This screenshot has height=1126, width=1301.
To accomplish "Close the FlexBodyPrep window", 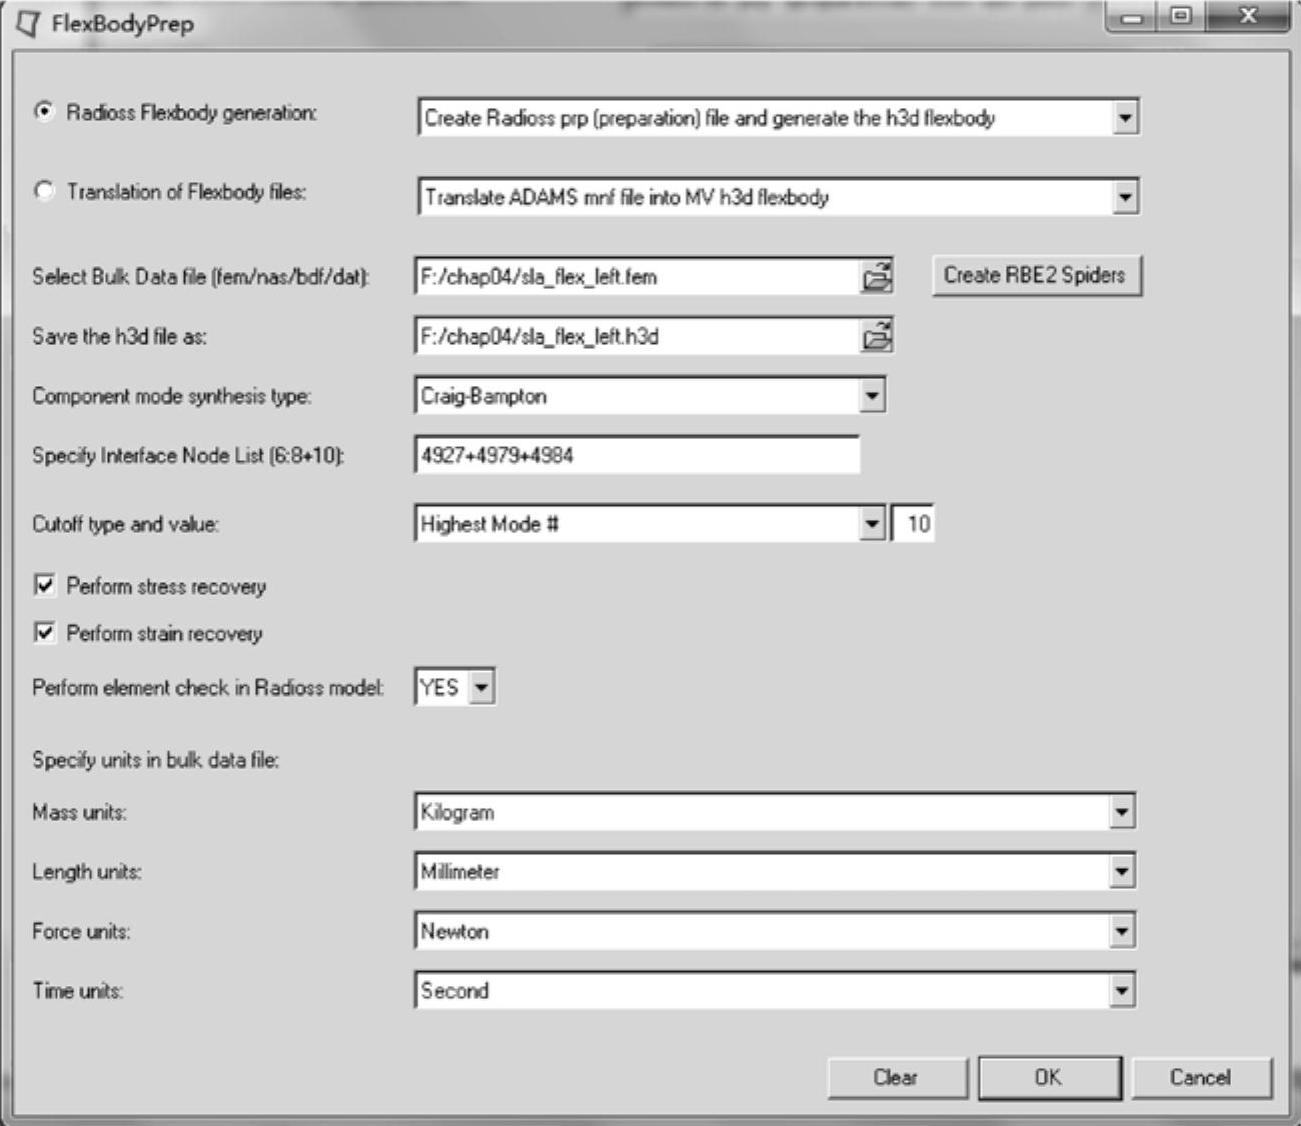I will tap(1247, 17).
